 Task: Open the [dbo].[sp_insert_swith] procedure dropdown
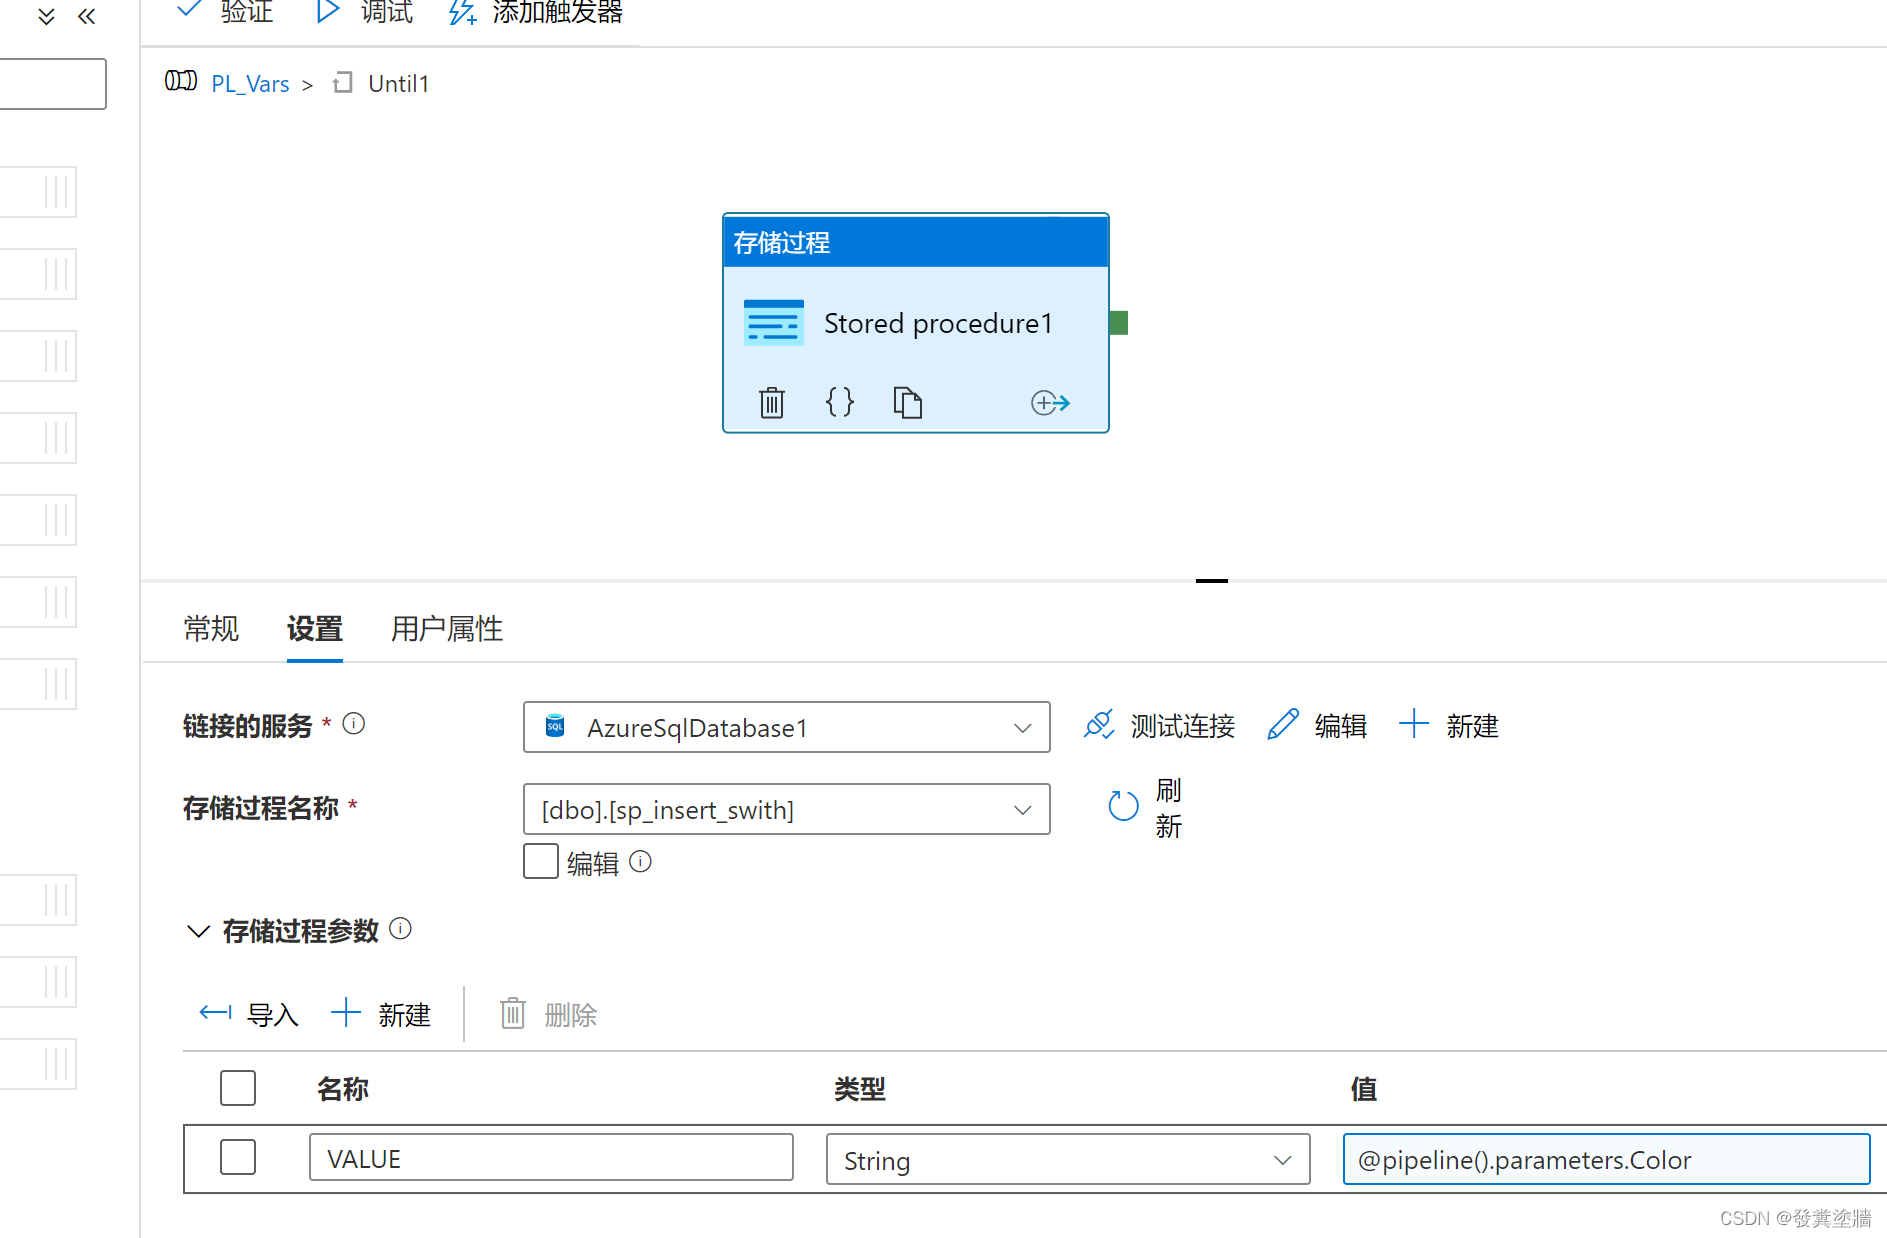[x=787, y=809]
